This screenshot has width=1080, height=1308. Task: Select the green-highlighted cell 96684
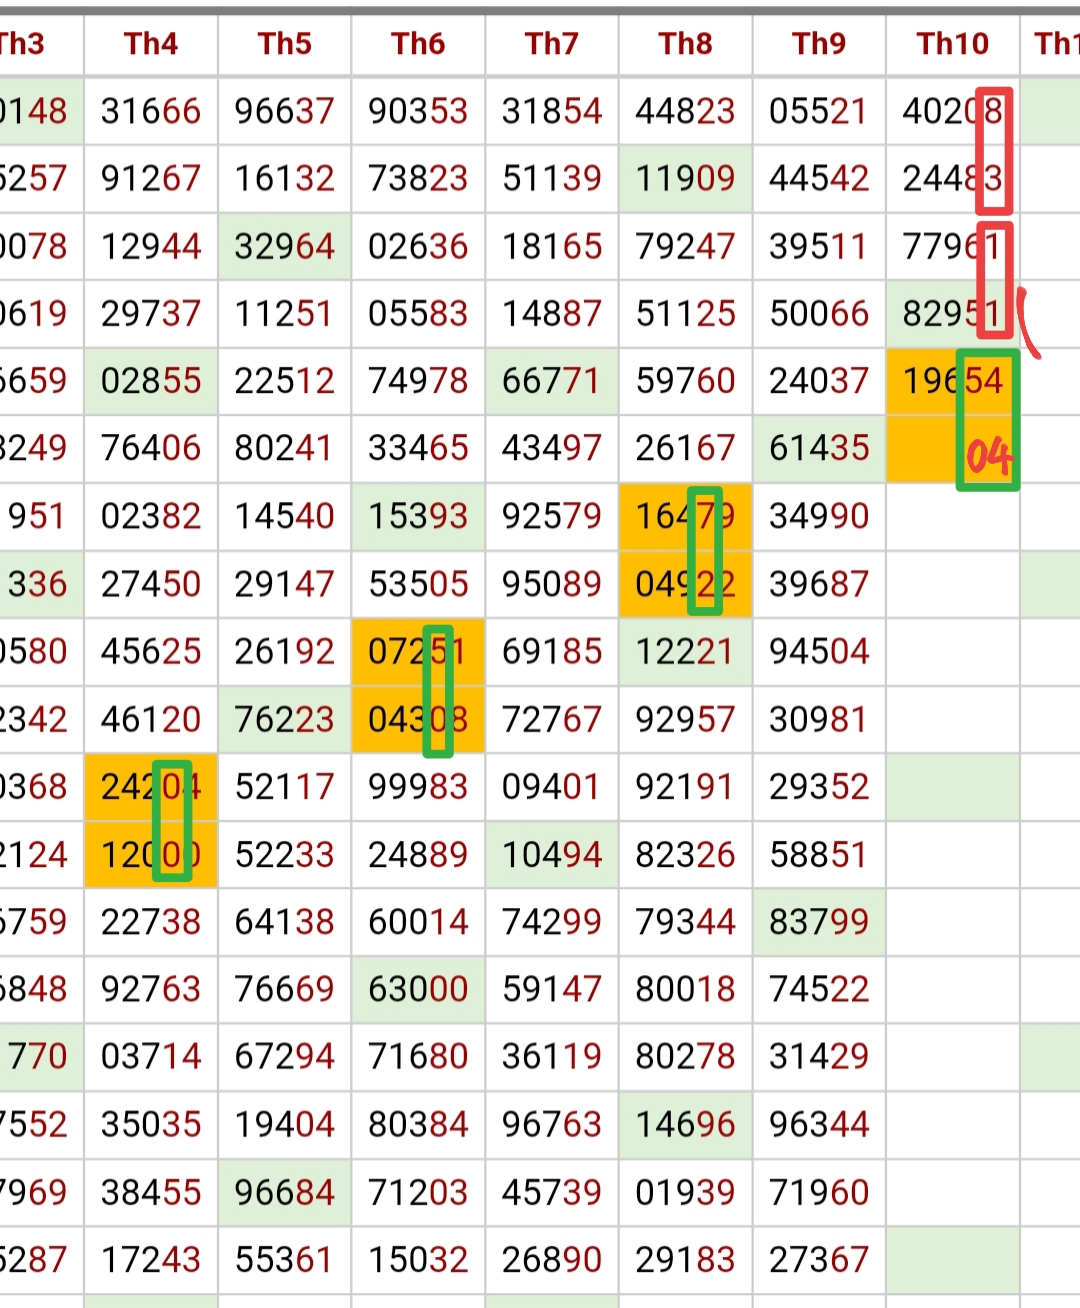click(285, 1193)
